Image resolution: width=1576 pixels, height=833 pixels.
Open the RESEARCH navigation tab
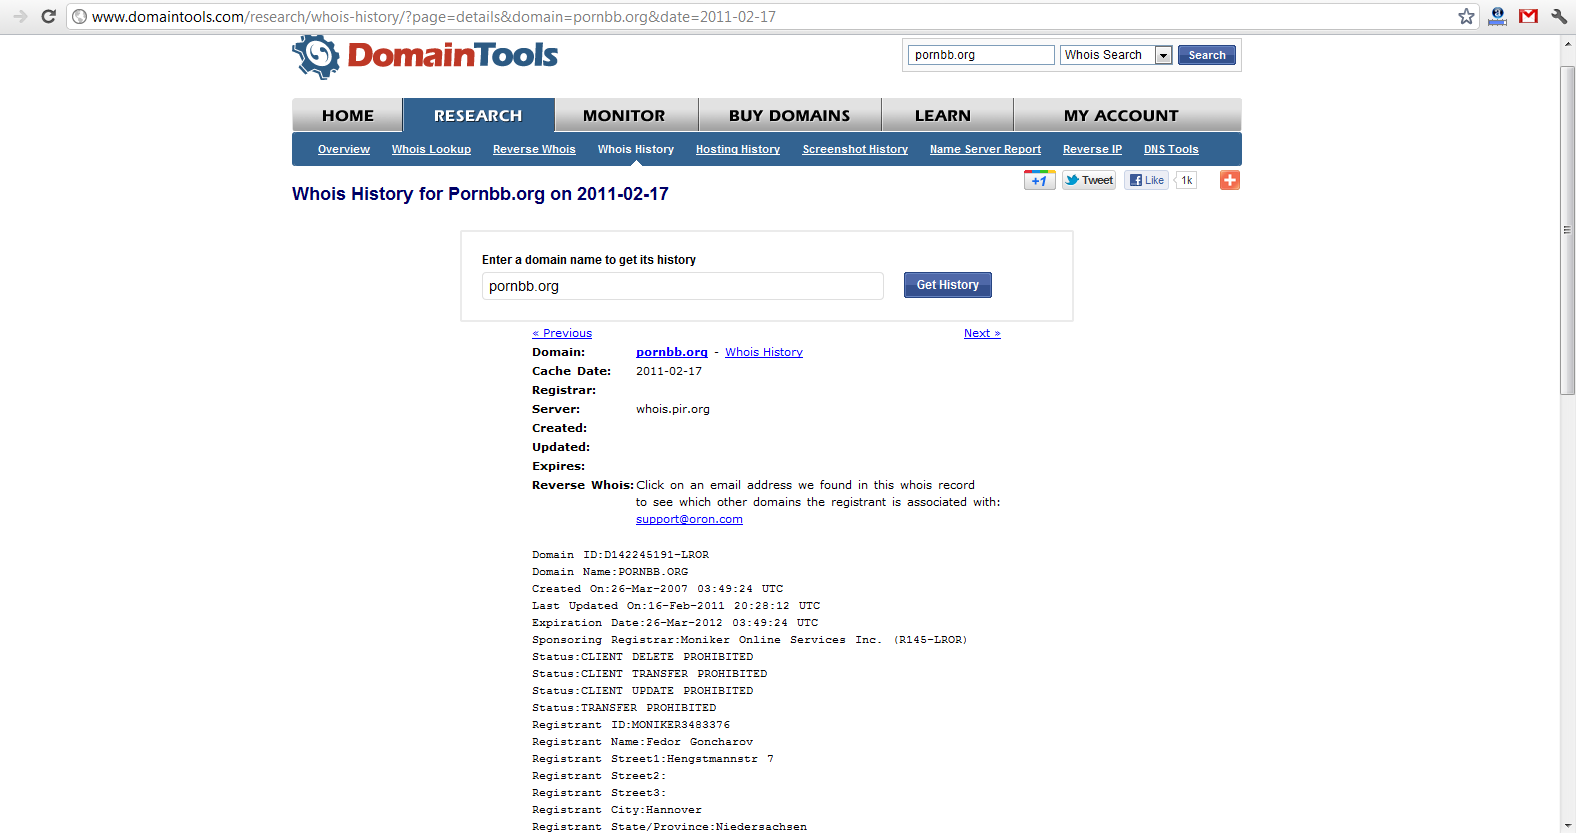pos(478,115)
